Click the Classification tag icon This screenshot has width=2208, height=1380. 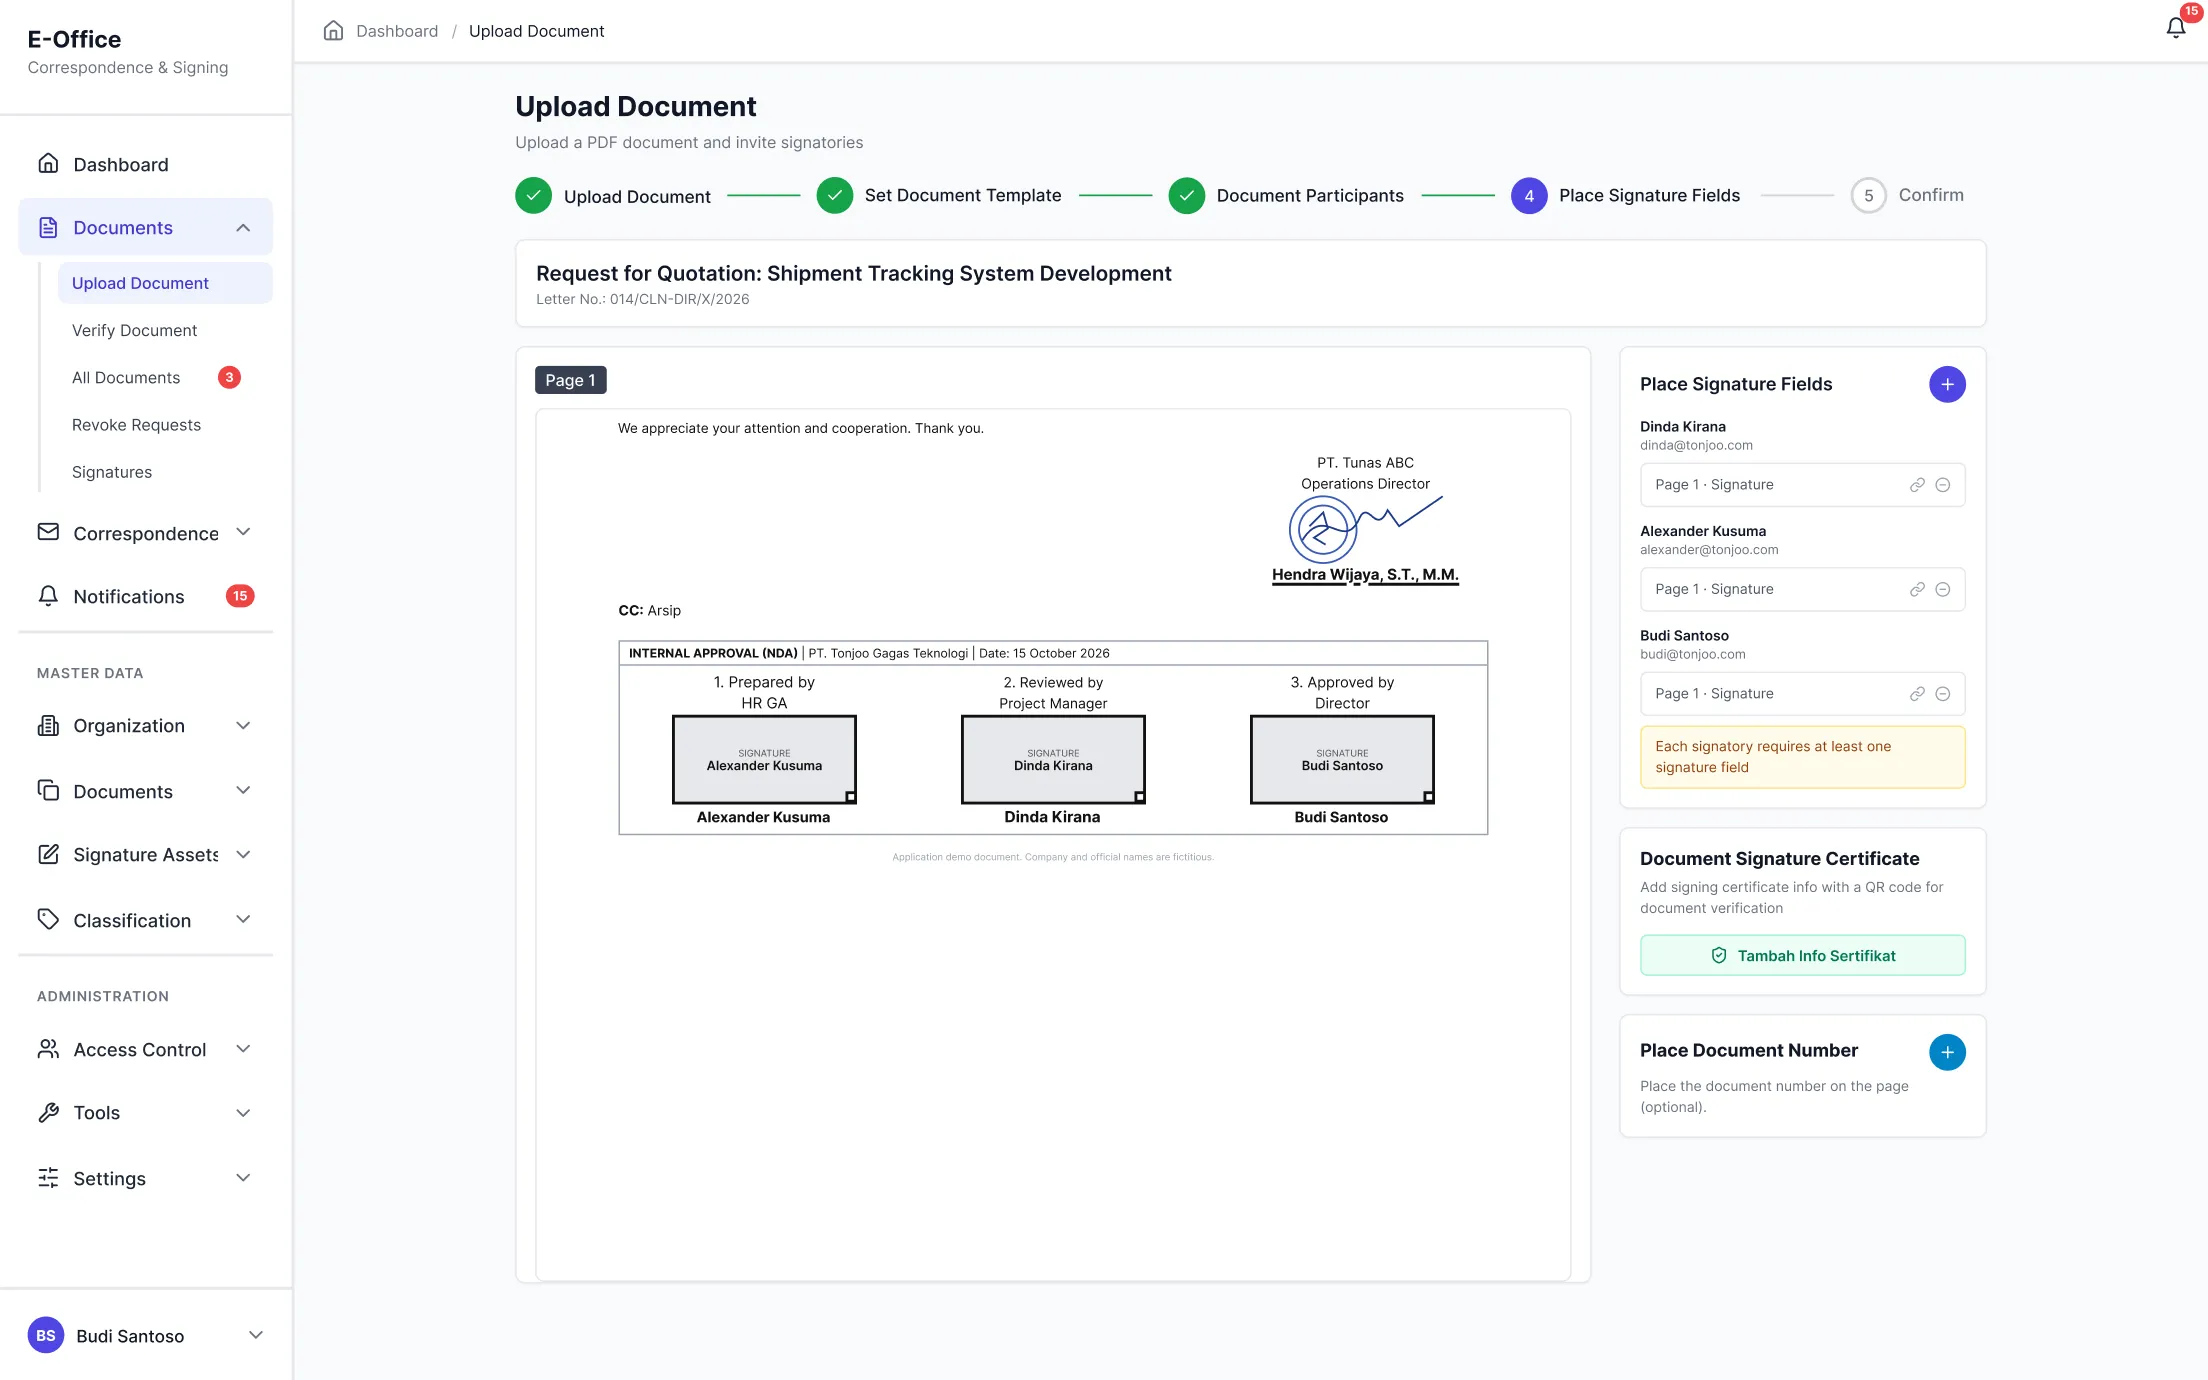tap(48, 919)
